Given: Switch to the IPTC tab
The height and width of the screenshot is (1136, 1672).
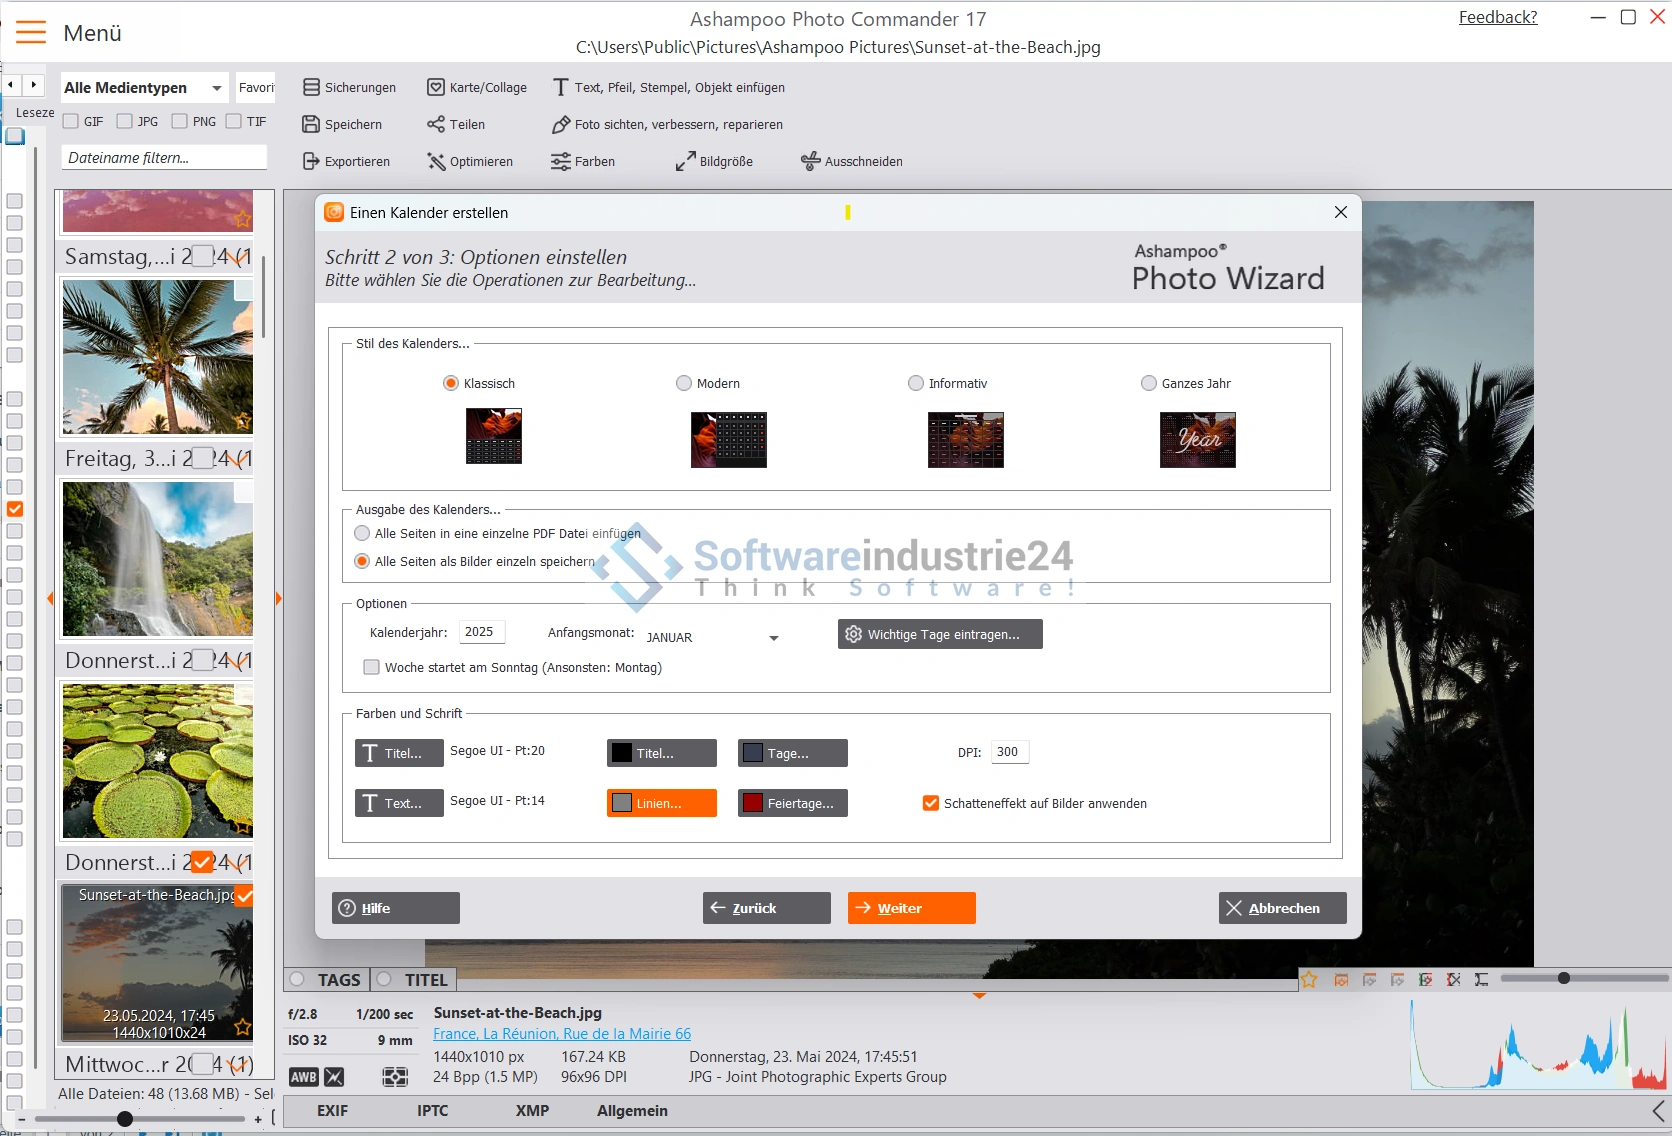Looking at the screenshot, I should (432, 1111).
